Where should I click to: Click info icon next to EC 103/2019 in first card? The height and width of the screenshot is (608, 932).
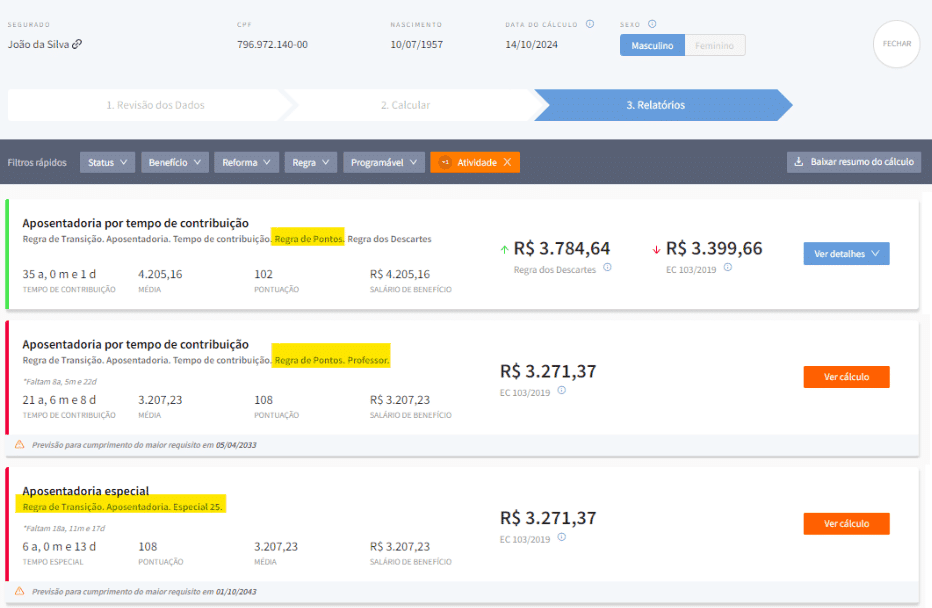pos(727,267)
